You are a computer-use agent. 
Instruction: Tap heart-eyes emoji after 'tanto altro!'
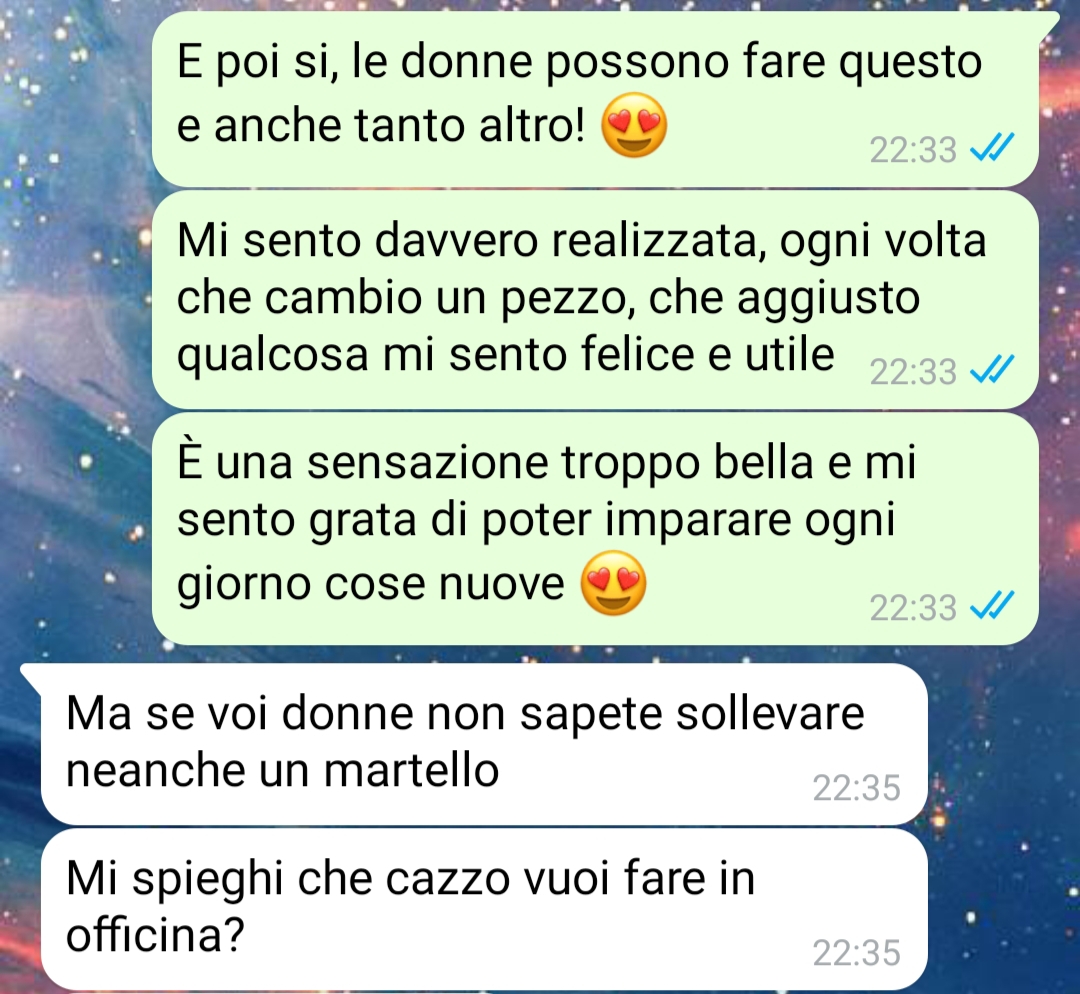(x=634, y=125)
